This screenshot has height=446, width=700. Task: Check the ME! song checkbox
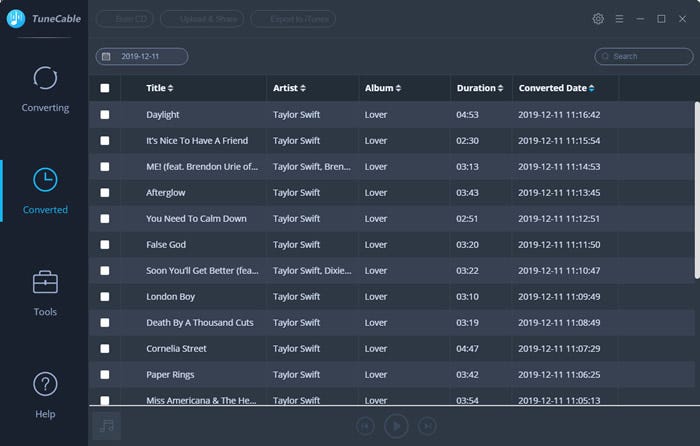(x=105, y=167)
